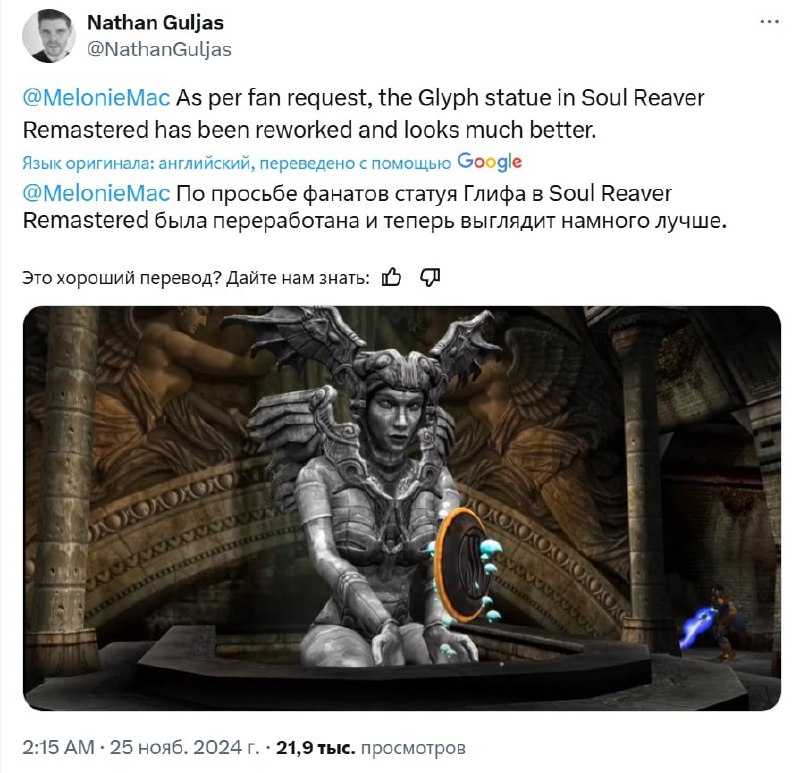Open the tweet's three-dot more options menu
This screenshot has width=800, height=773.
point(769,22)
